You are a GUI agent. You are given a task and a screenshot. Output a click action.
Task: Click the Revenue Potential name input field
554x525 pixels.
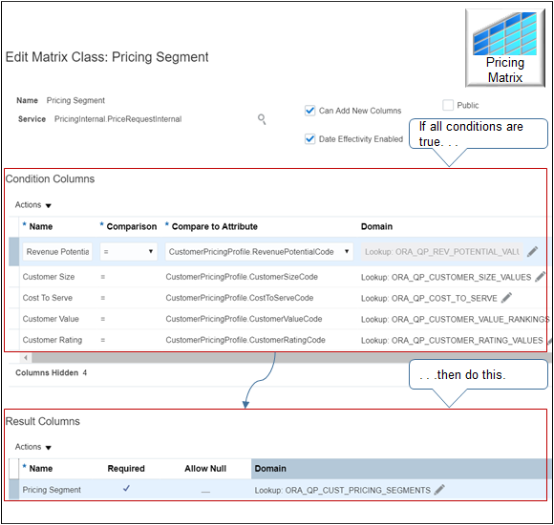pos(57,252)
